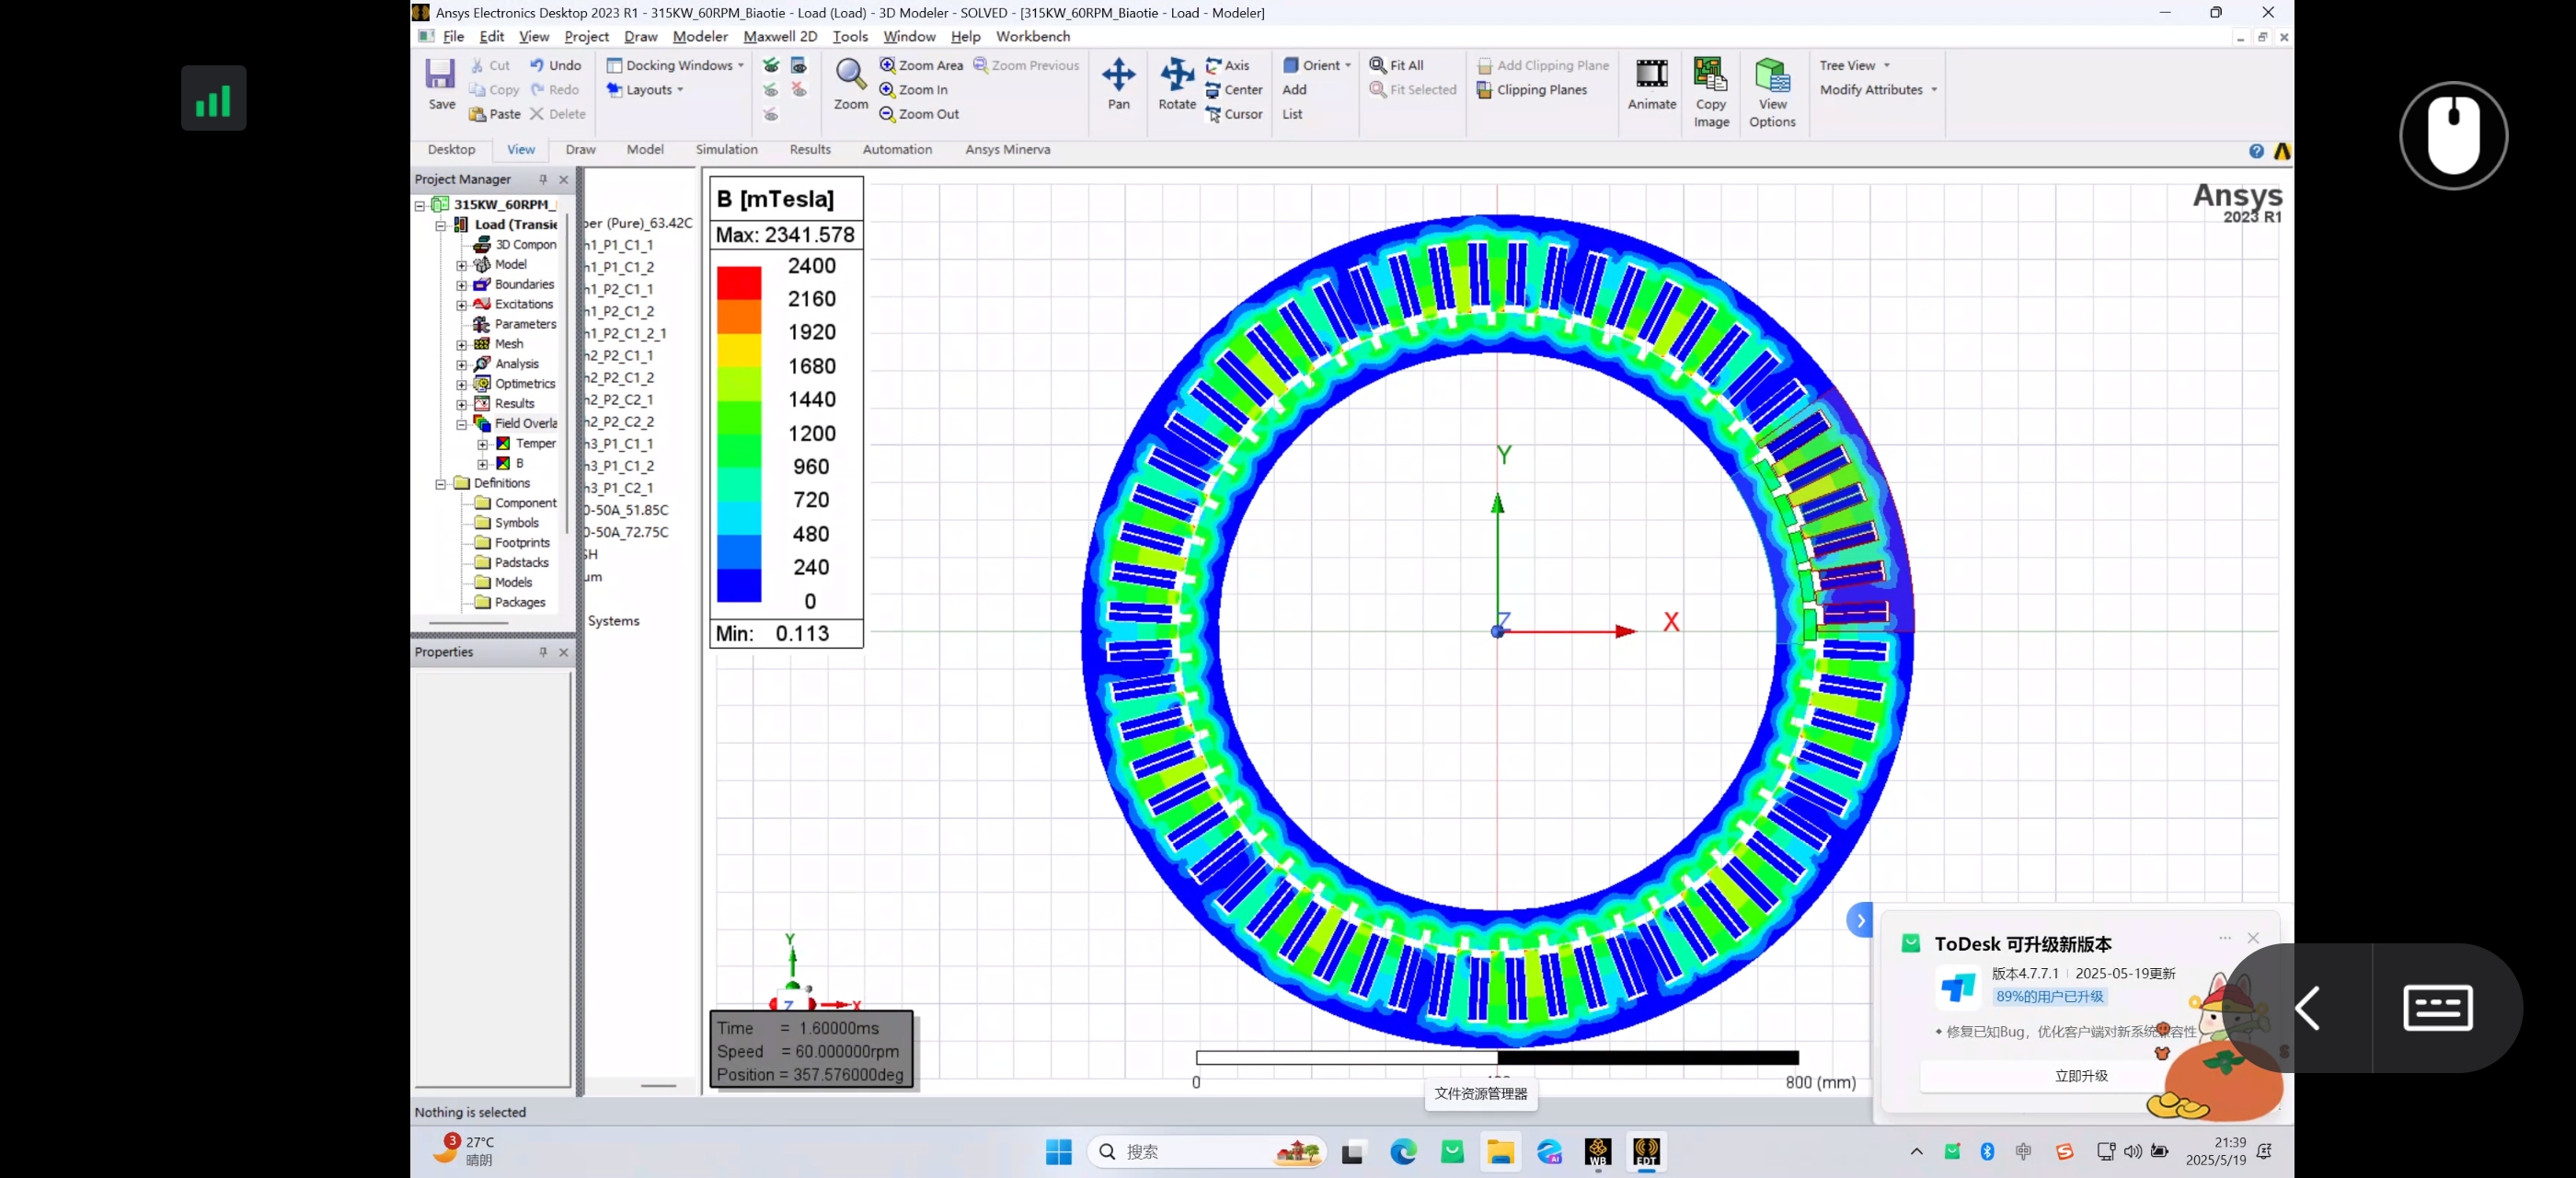Pin the Project Manager panel

click(543, 179)
